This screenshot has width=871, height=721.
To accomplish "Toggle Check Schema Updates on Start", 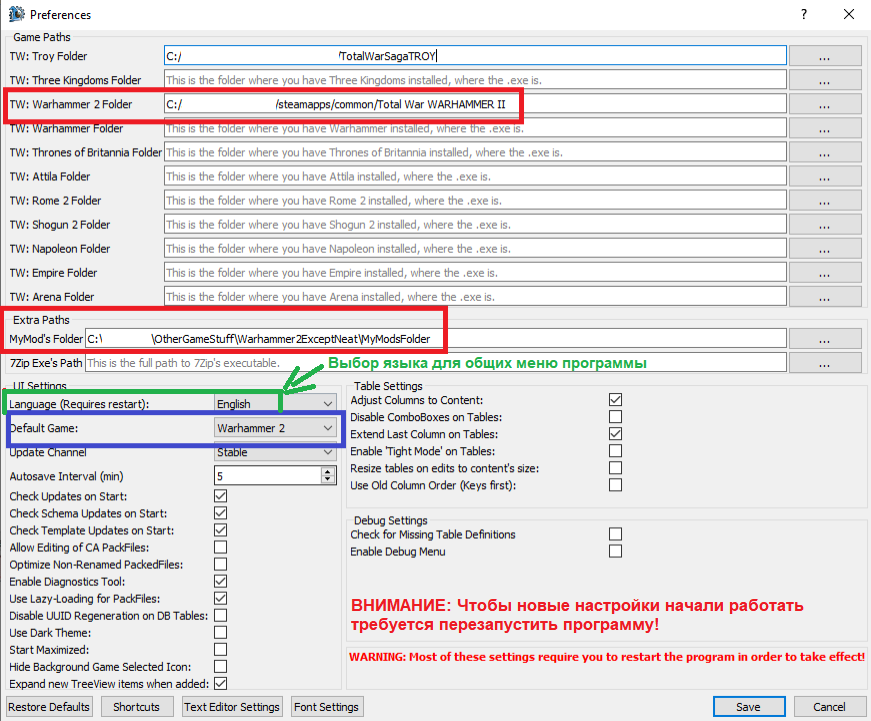I will (x=221, y=513).
